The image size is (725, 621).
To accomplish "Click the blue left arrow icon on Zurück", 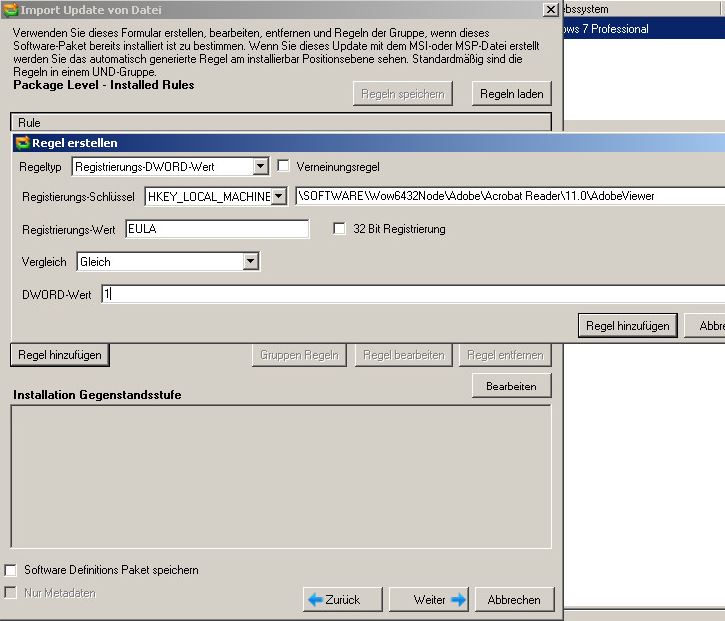I will tap(315, 600).
